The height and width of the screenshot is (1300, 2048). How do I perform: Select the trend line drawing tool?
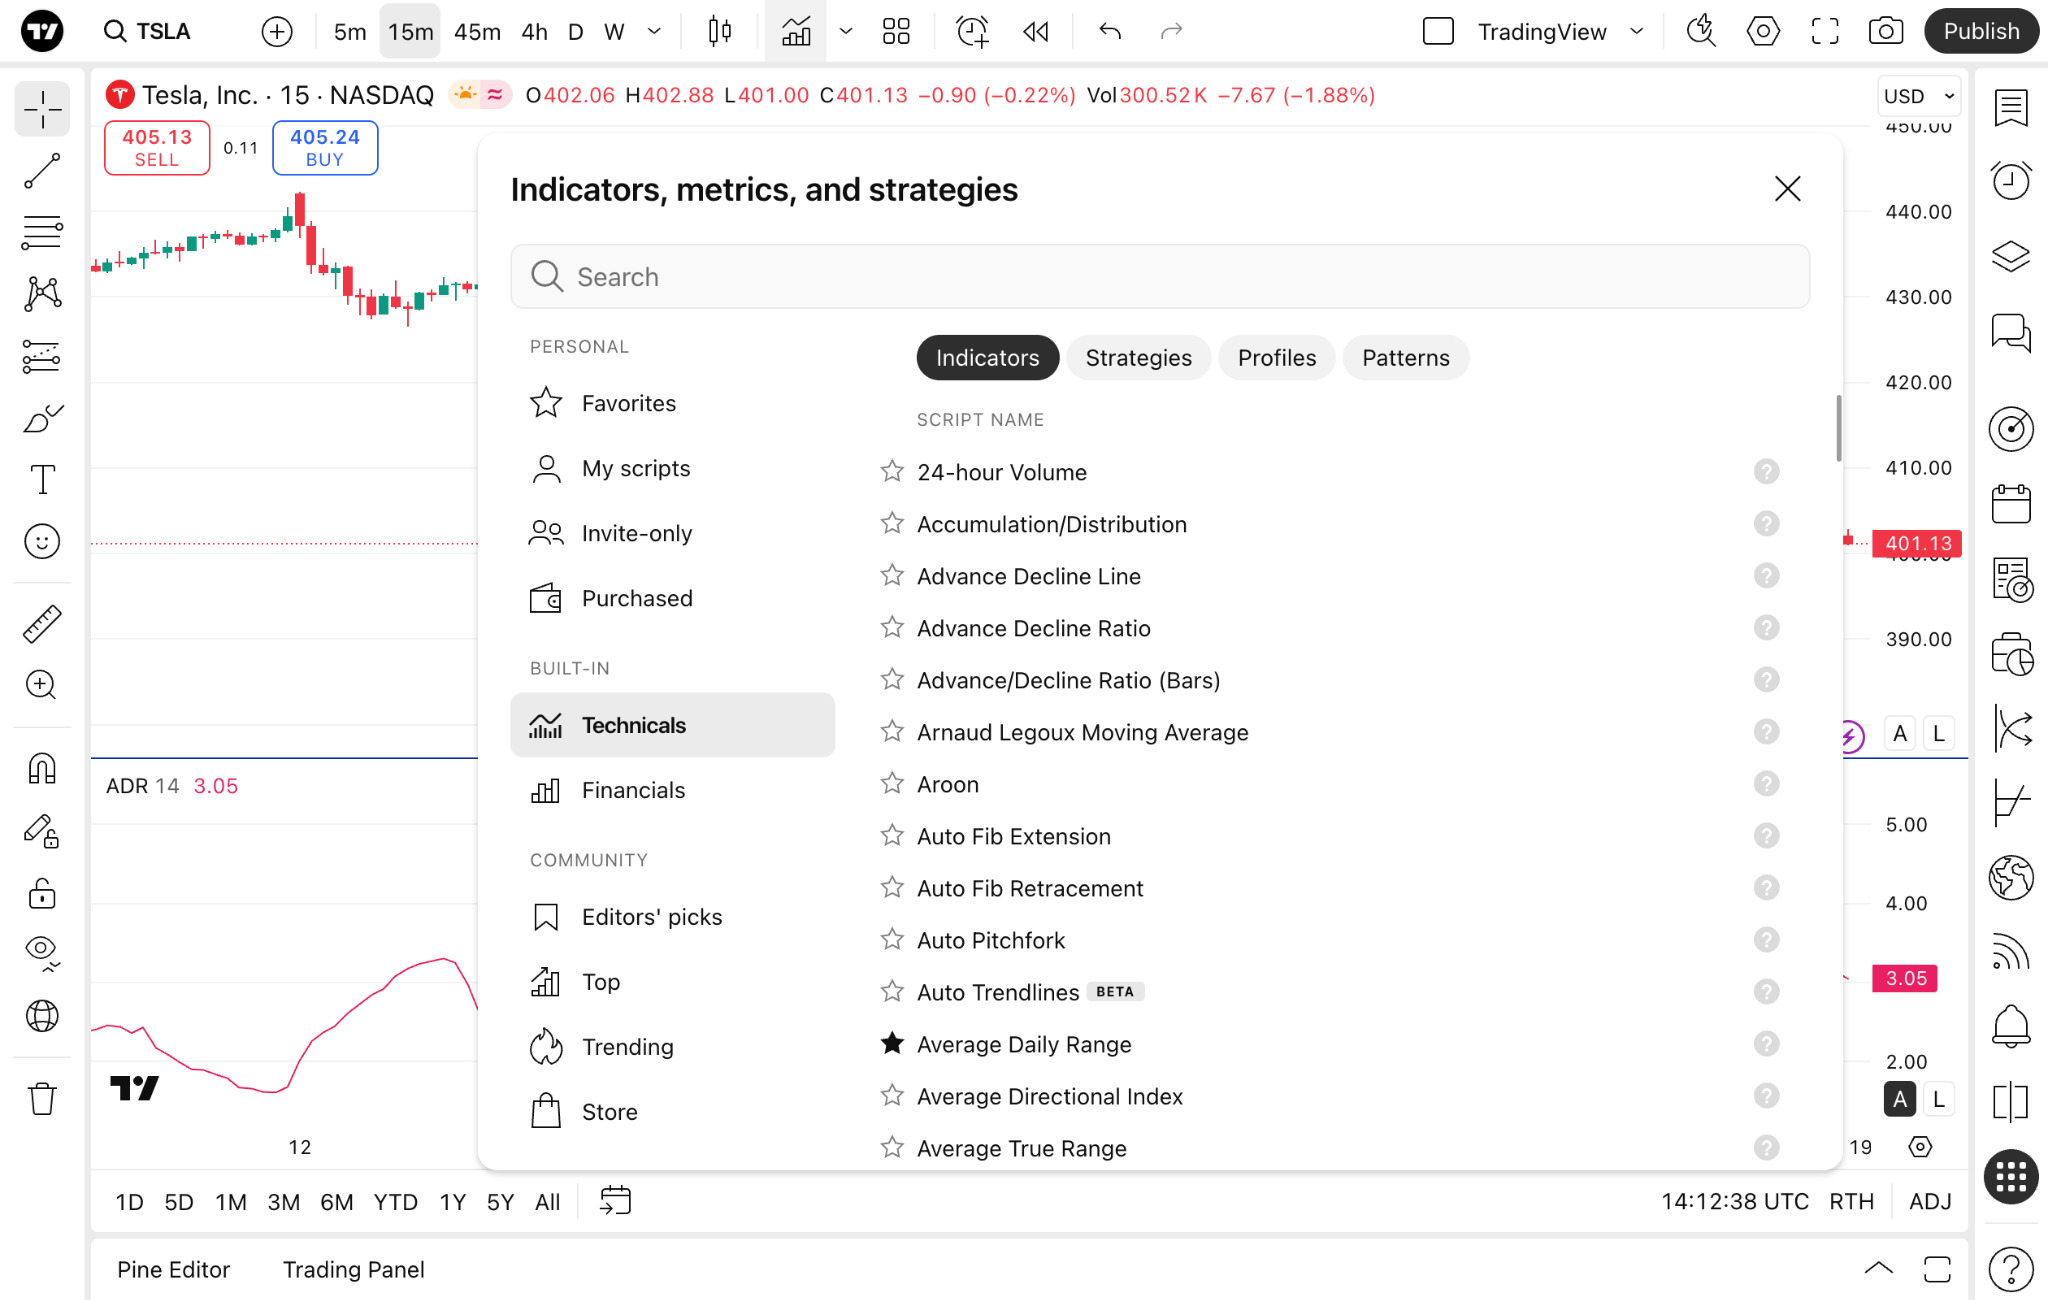42,171
